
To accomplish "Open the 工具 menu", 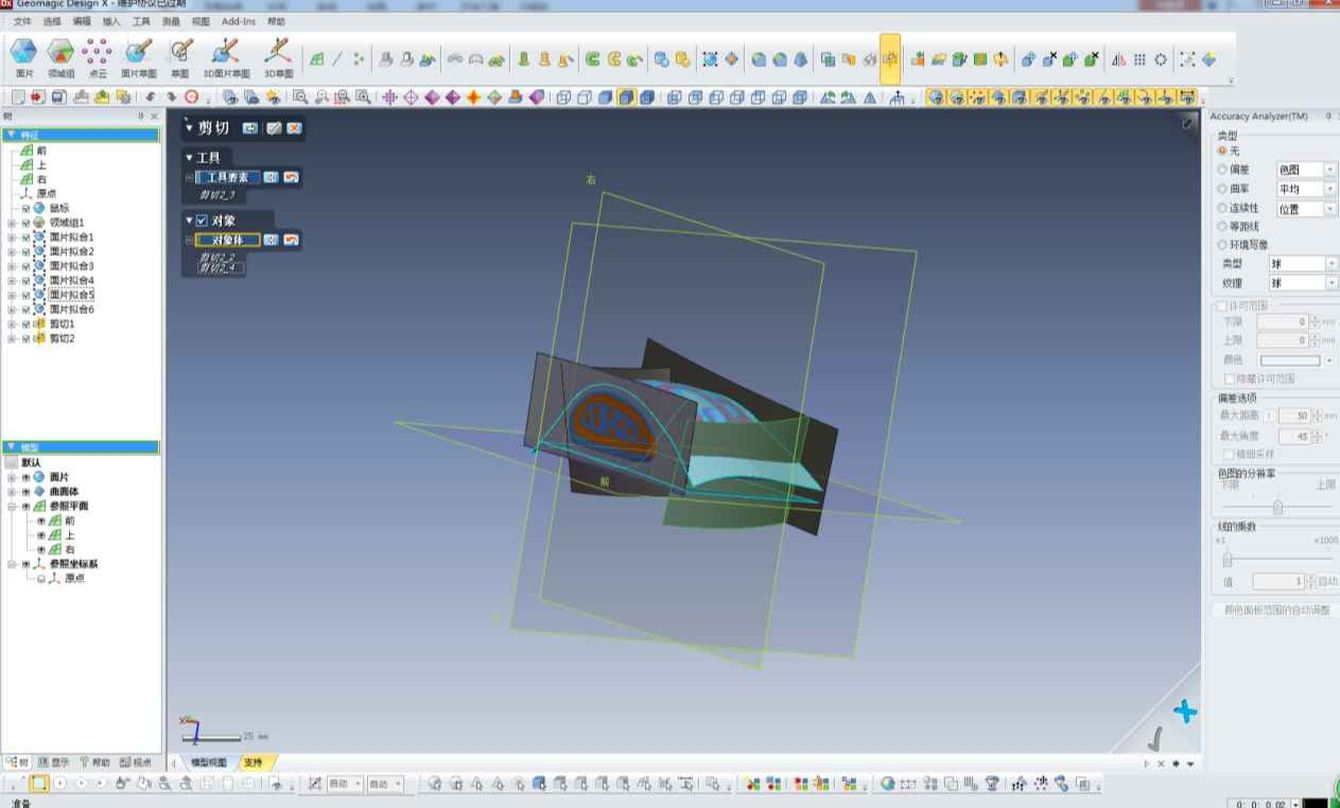I will click(x=141, y=21).
